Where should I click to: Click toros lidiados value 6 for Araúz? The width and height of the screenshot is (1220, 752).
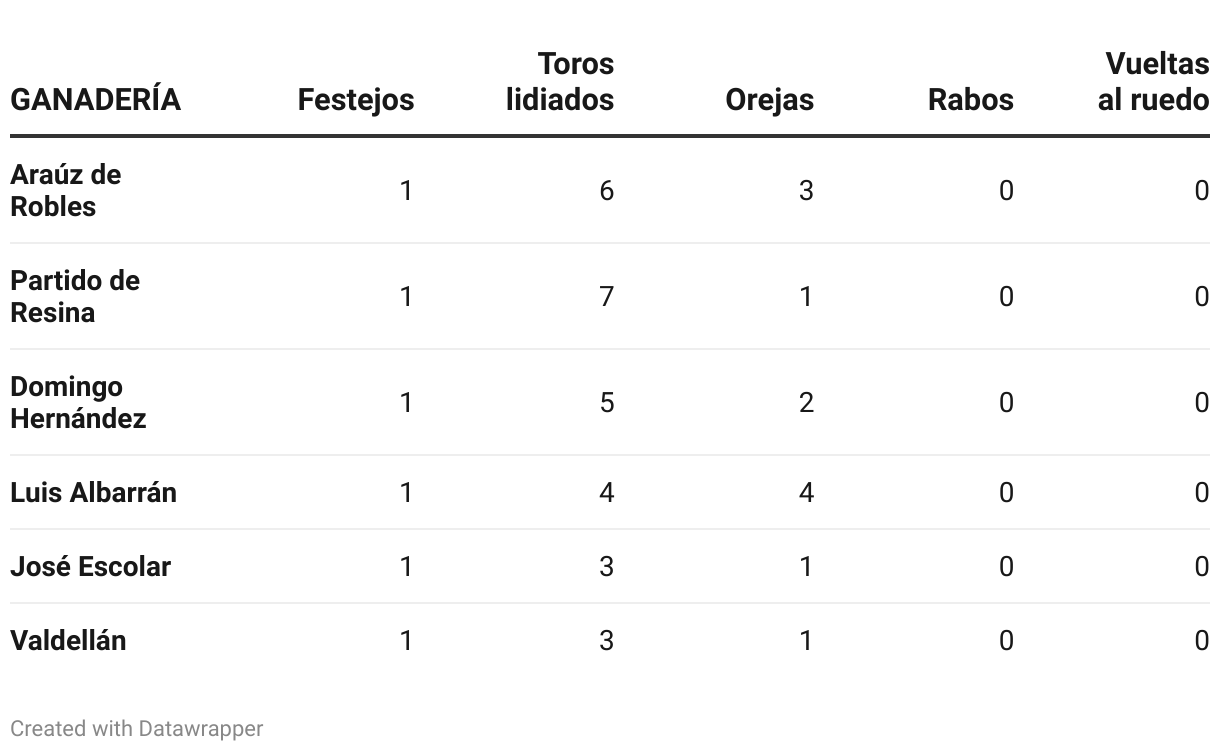606,191
